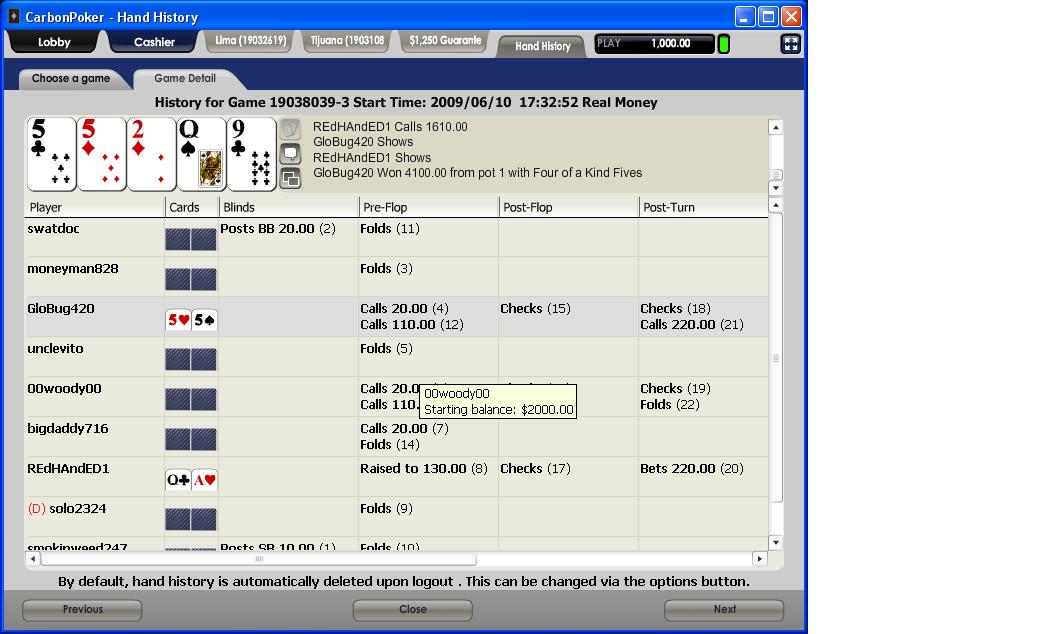Click the horizontal scrollbar thumb
Image resolution: width=1048 pixels, height=634 pixels.
(x=259, y=559)
